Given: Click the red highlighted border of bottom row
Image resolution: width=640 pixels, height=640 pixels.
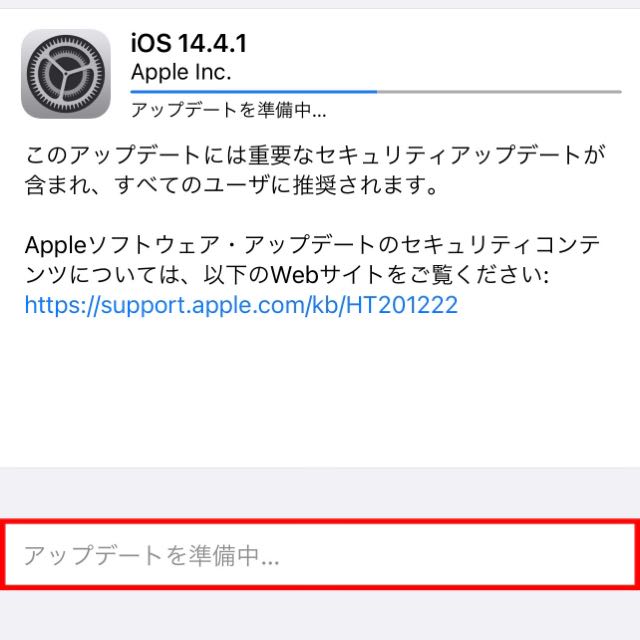Looking at the screenshot, I should coord(320,521).
